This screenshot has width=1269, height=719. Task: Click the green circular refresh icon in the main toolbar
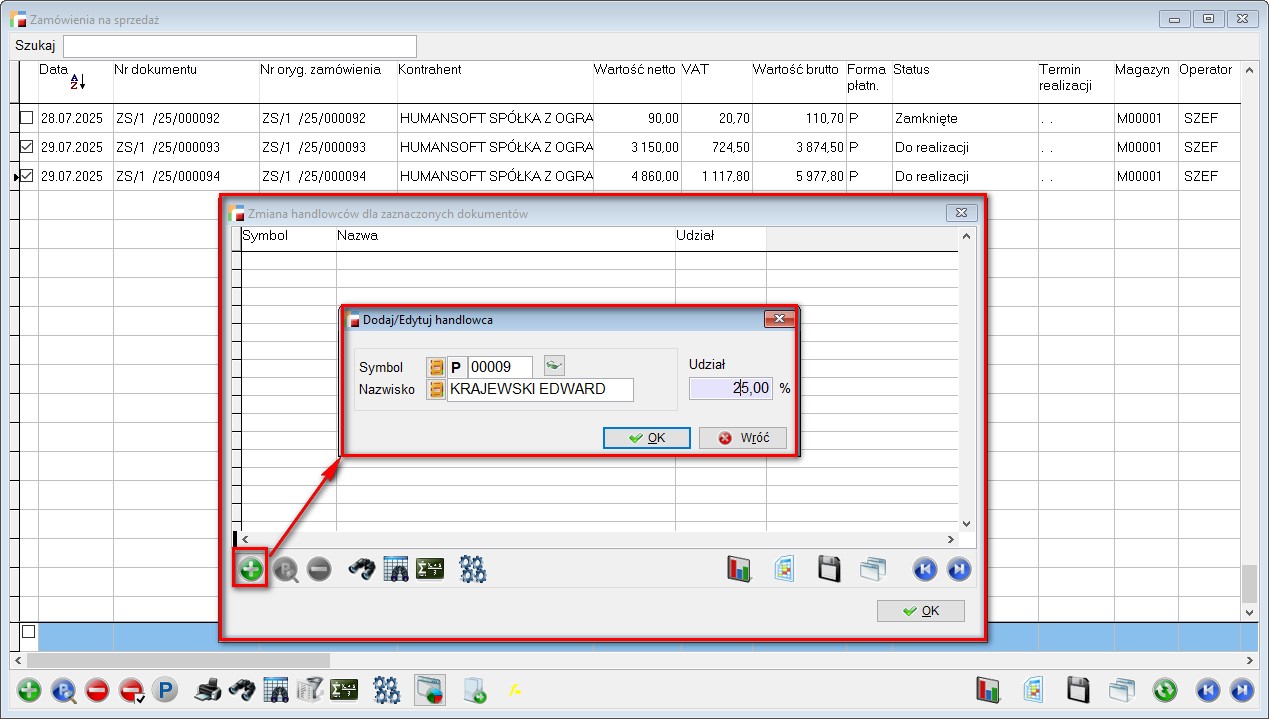click(1165, 690)
